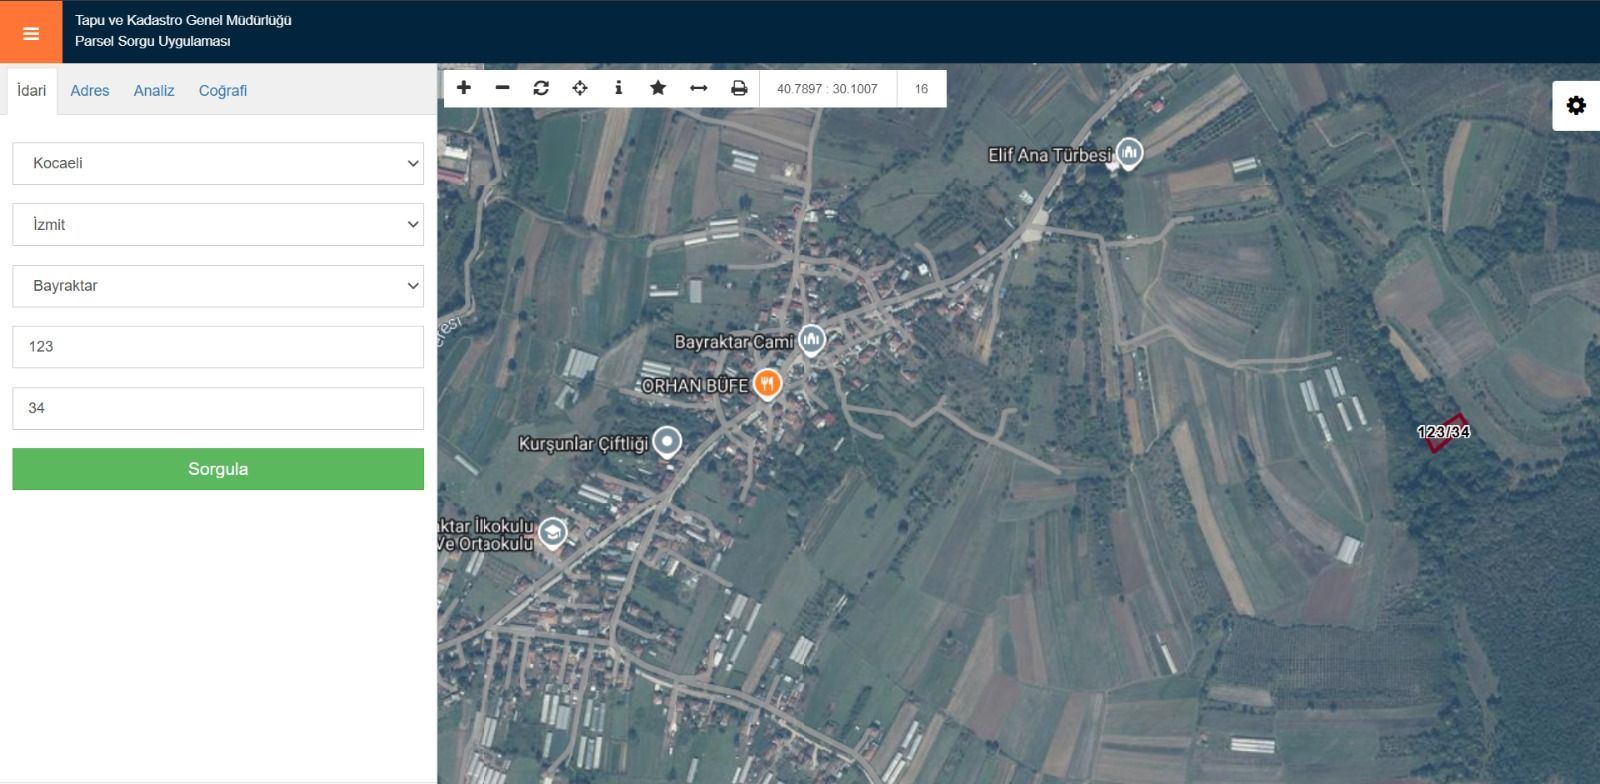Select the distance measure arrow tool
The image size is (1600, 784).
click(699, 88)
